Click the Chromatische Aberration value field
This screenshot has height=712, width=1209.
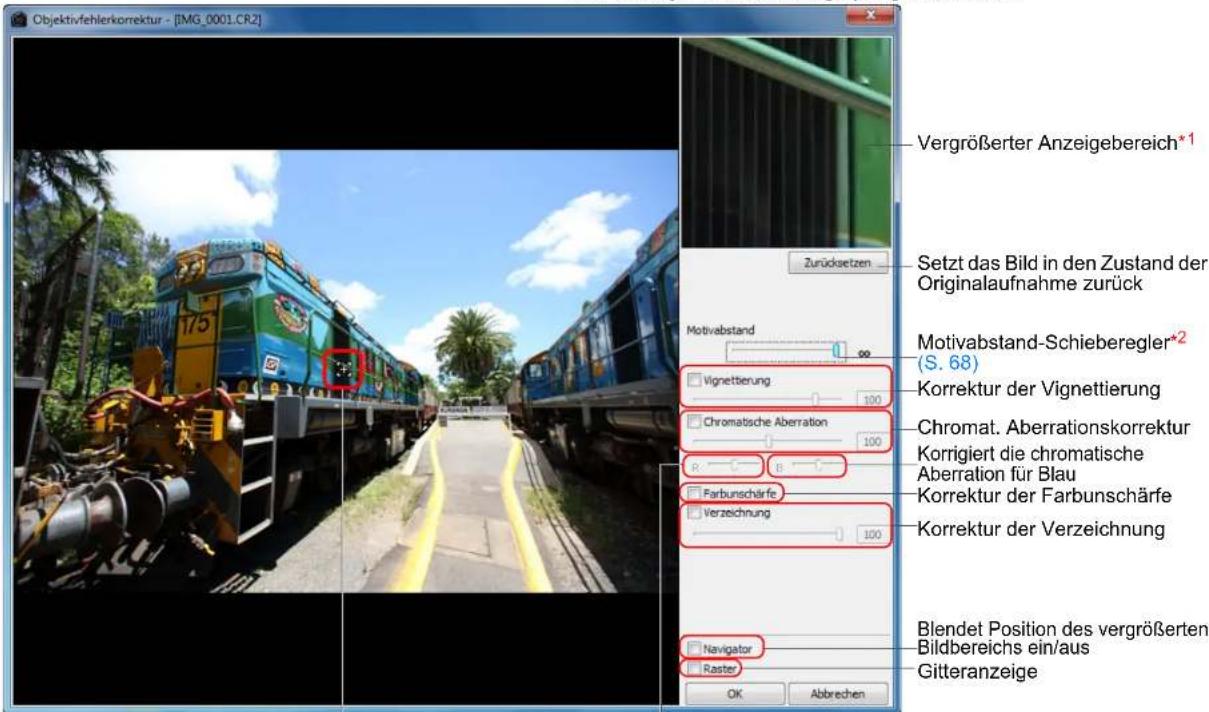pyautogui.click(x=871, y=441)
